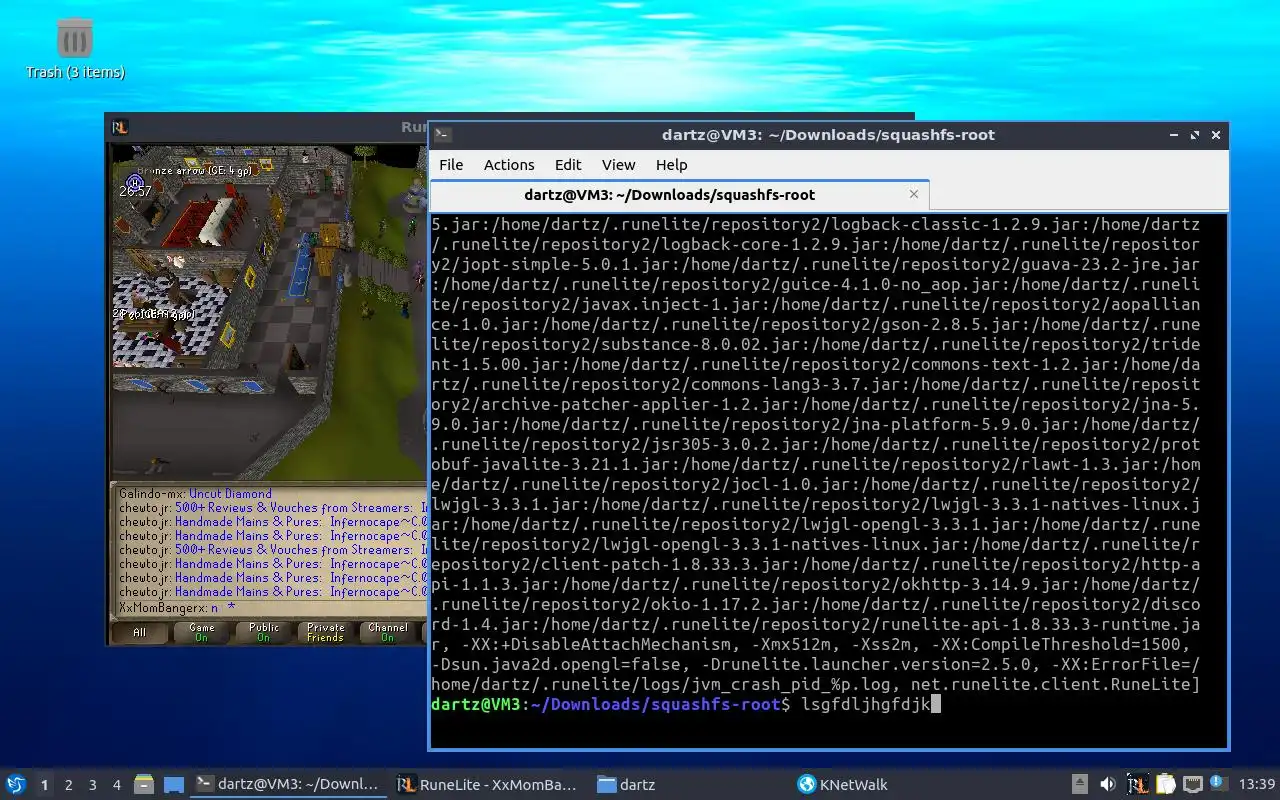Click the 13:39 clock in taskbar
1280x800 pixels.
pyautogui.click(x=1256, y=785)
